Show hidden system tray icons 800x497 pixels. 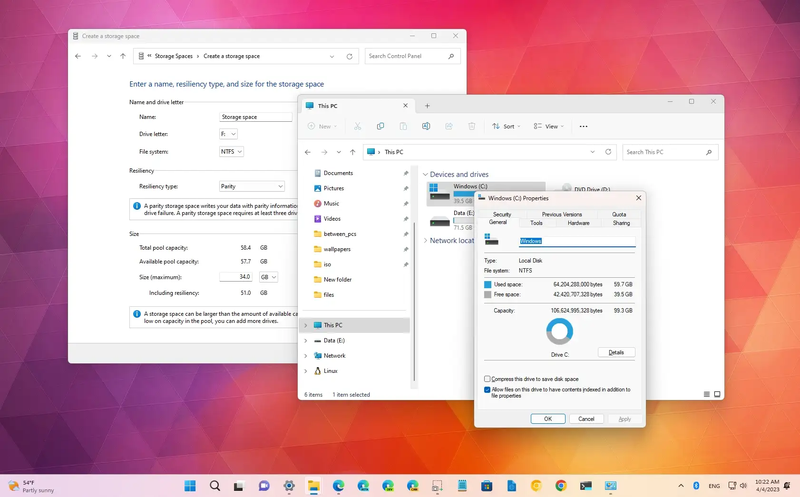pyautogui.click(x=681, y=485)
